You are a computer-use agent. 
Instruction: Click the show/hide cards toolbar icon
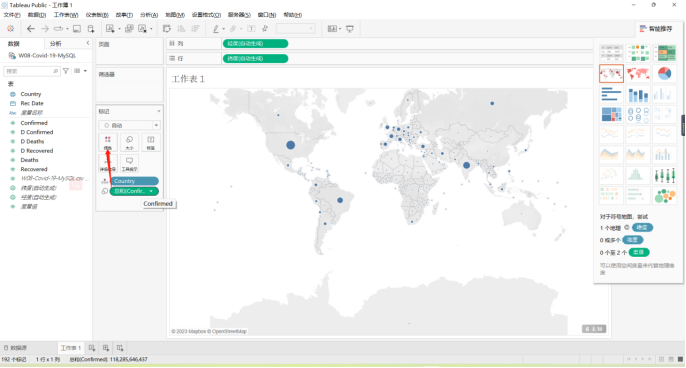click(332, 29)
